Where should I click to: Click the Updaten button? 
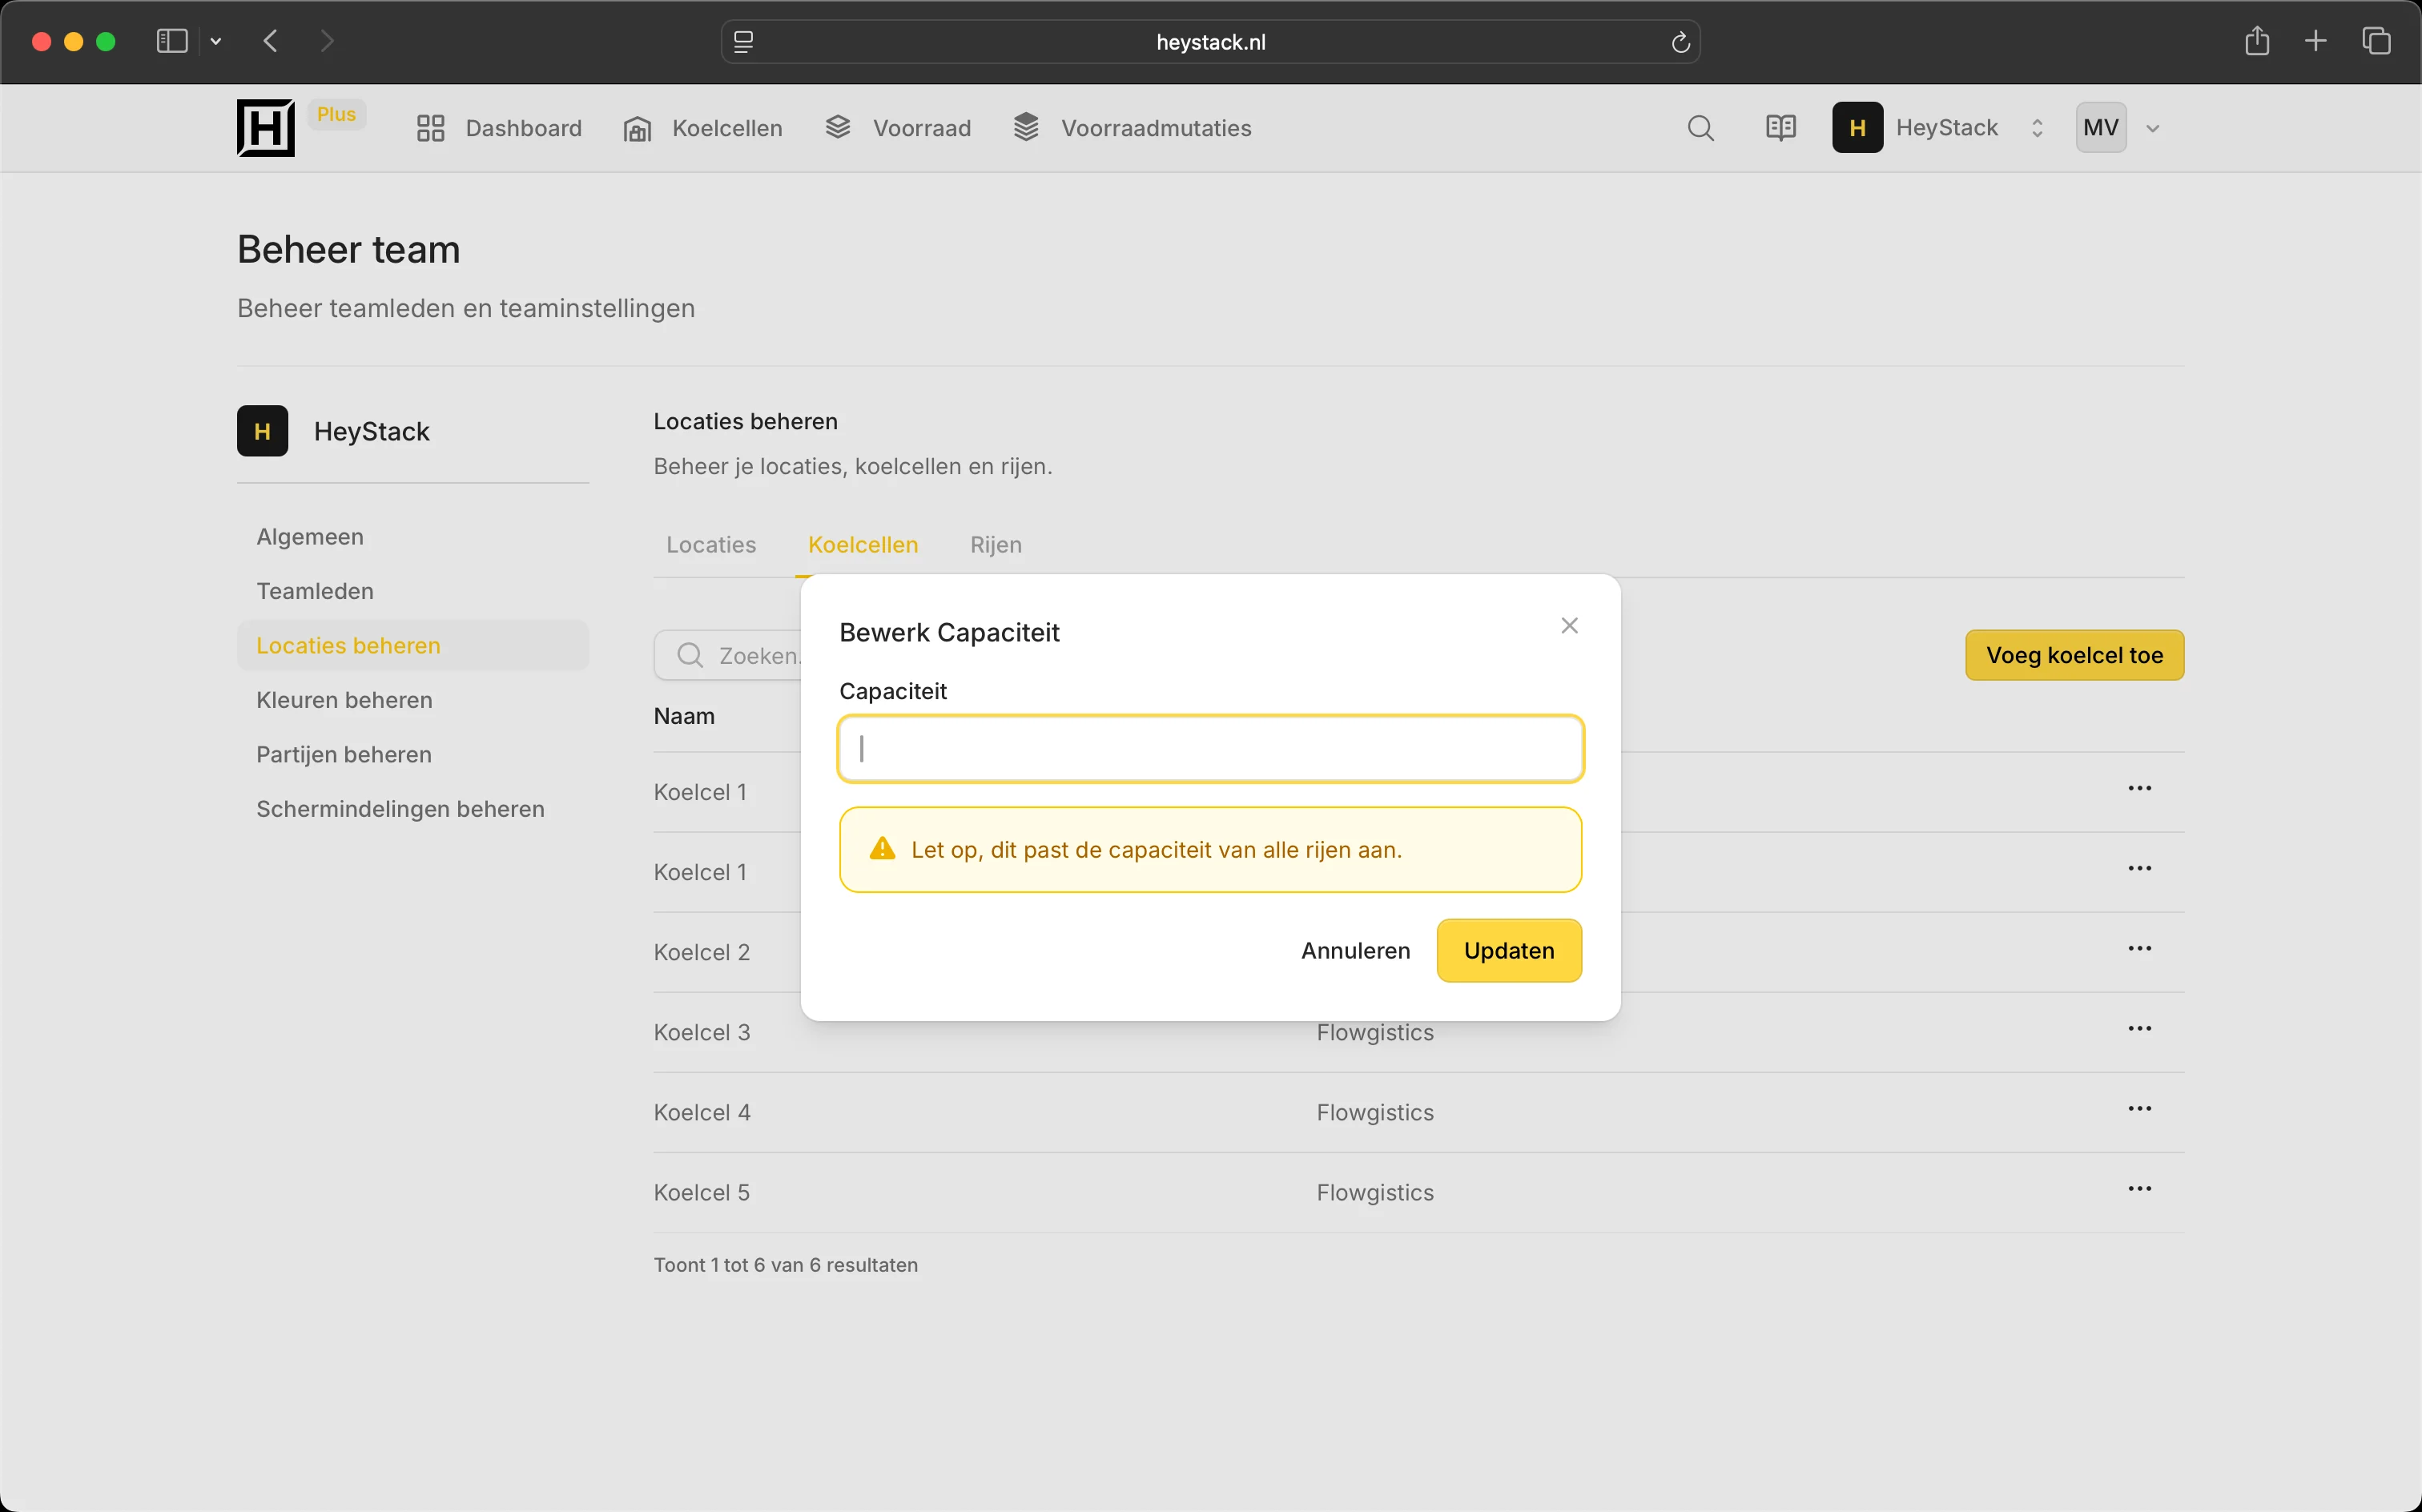tap(1509, 951)
